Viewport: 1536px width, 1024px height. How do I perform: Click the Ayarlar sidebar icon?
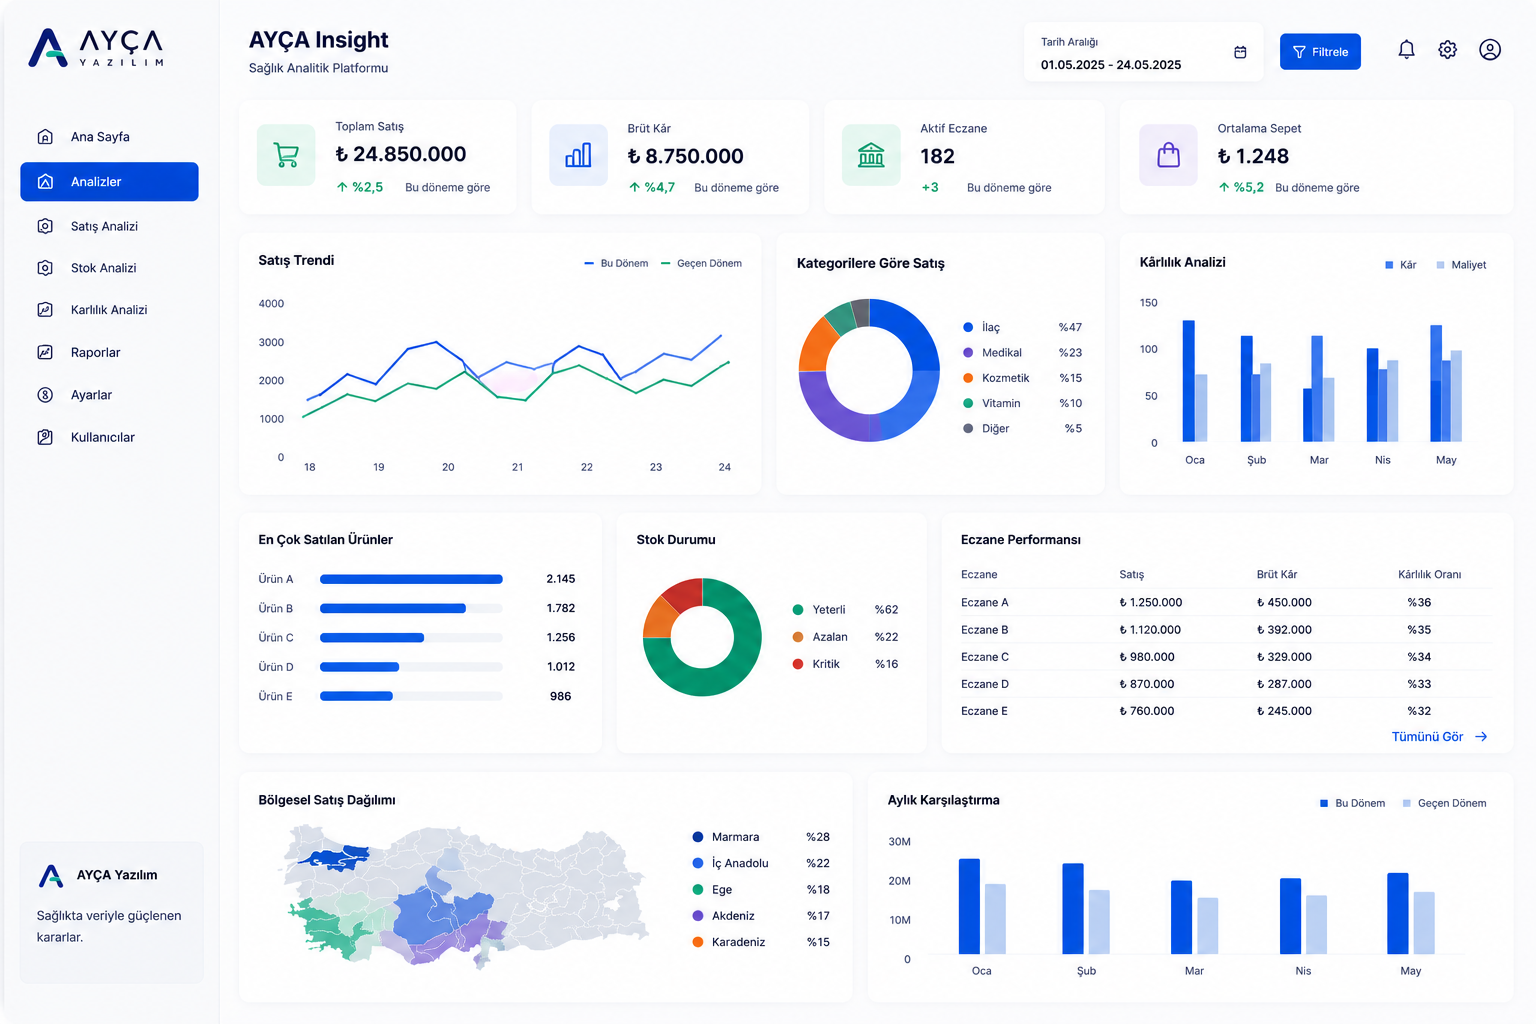point(45,395)
